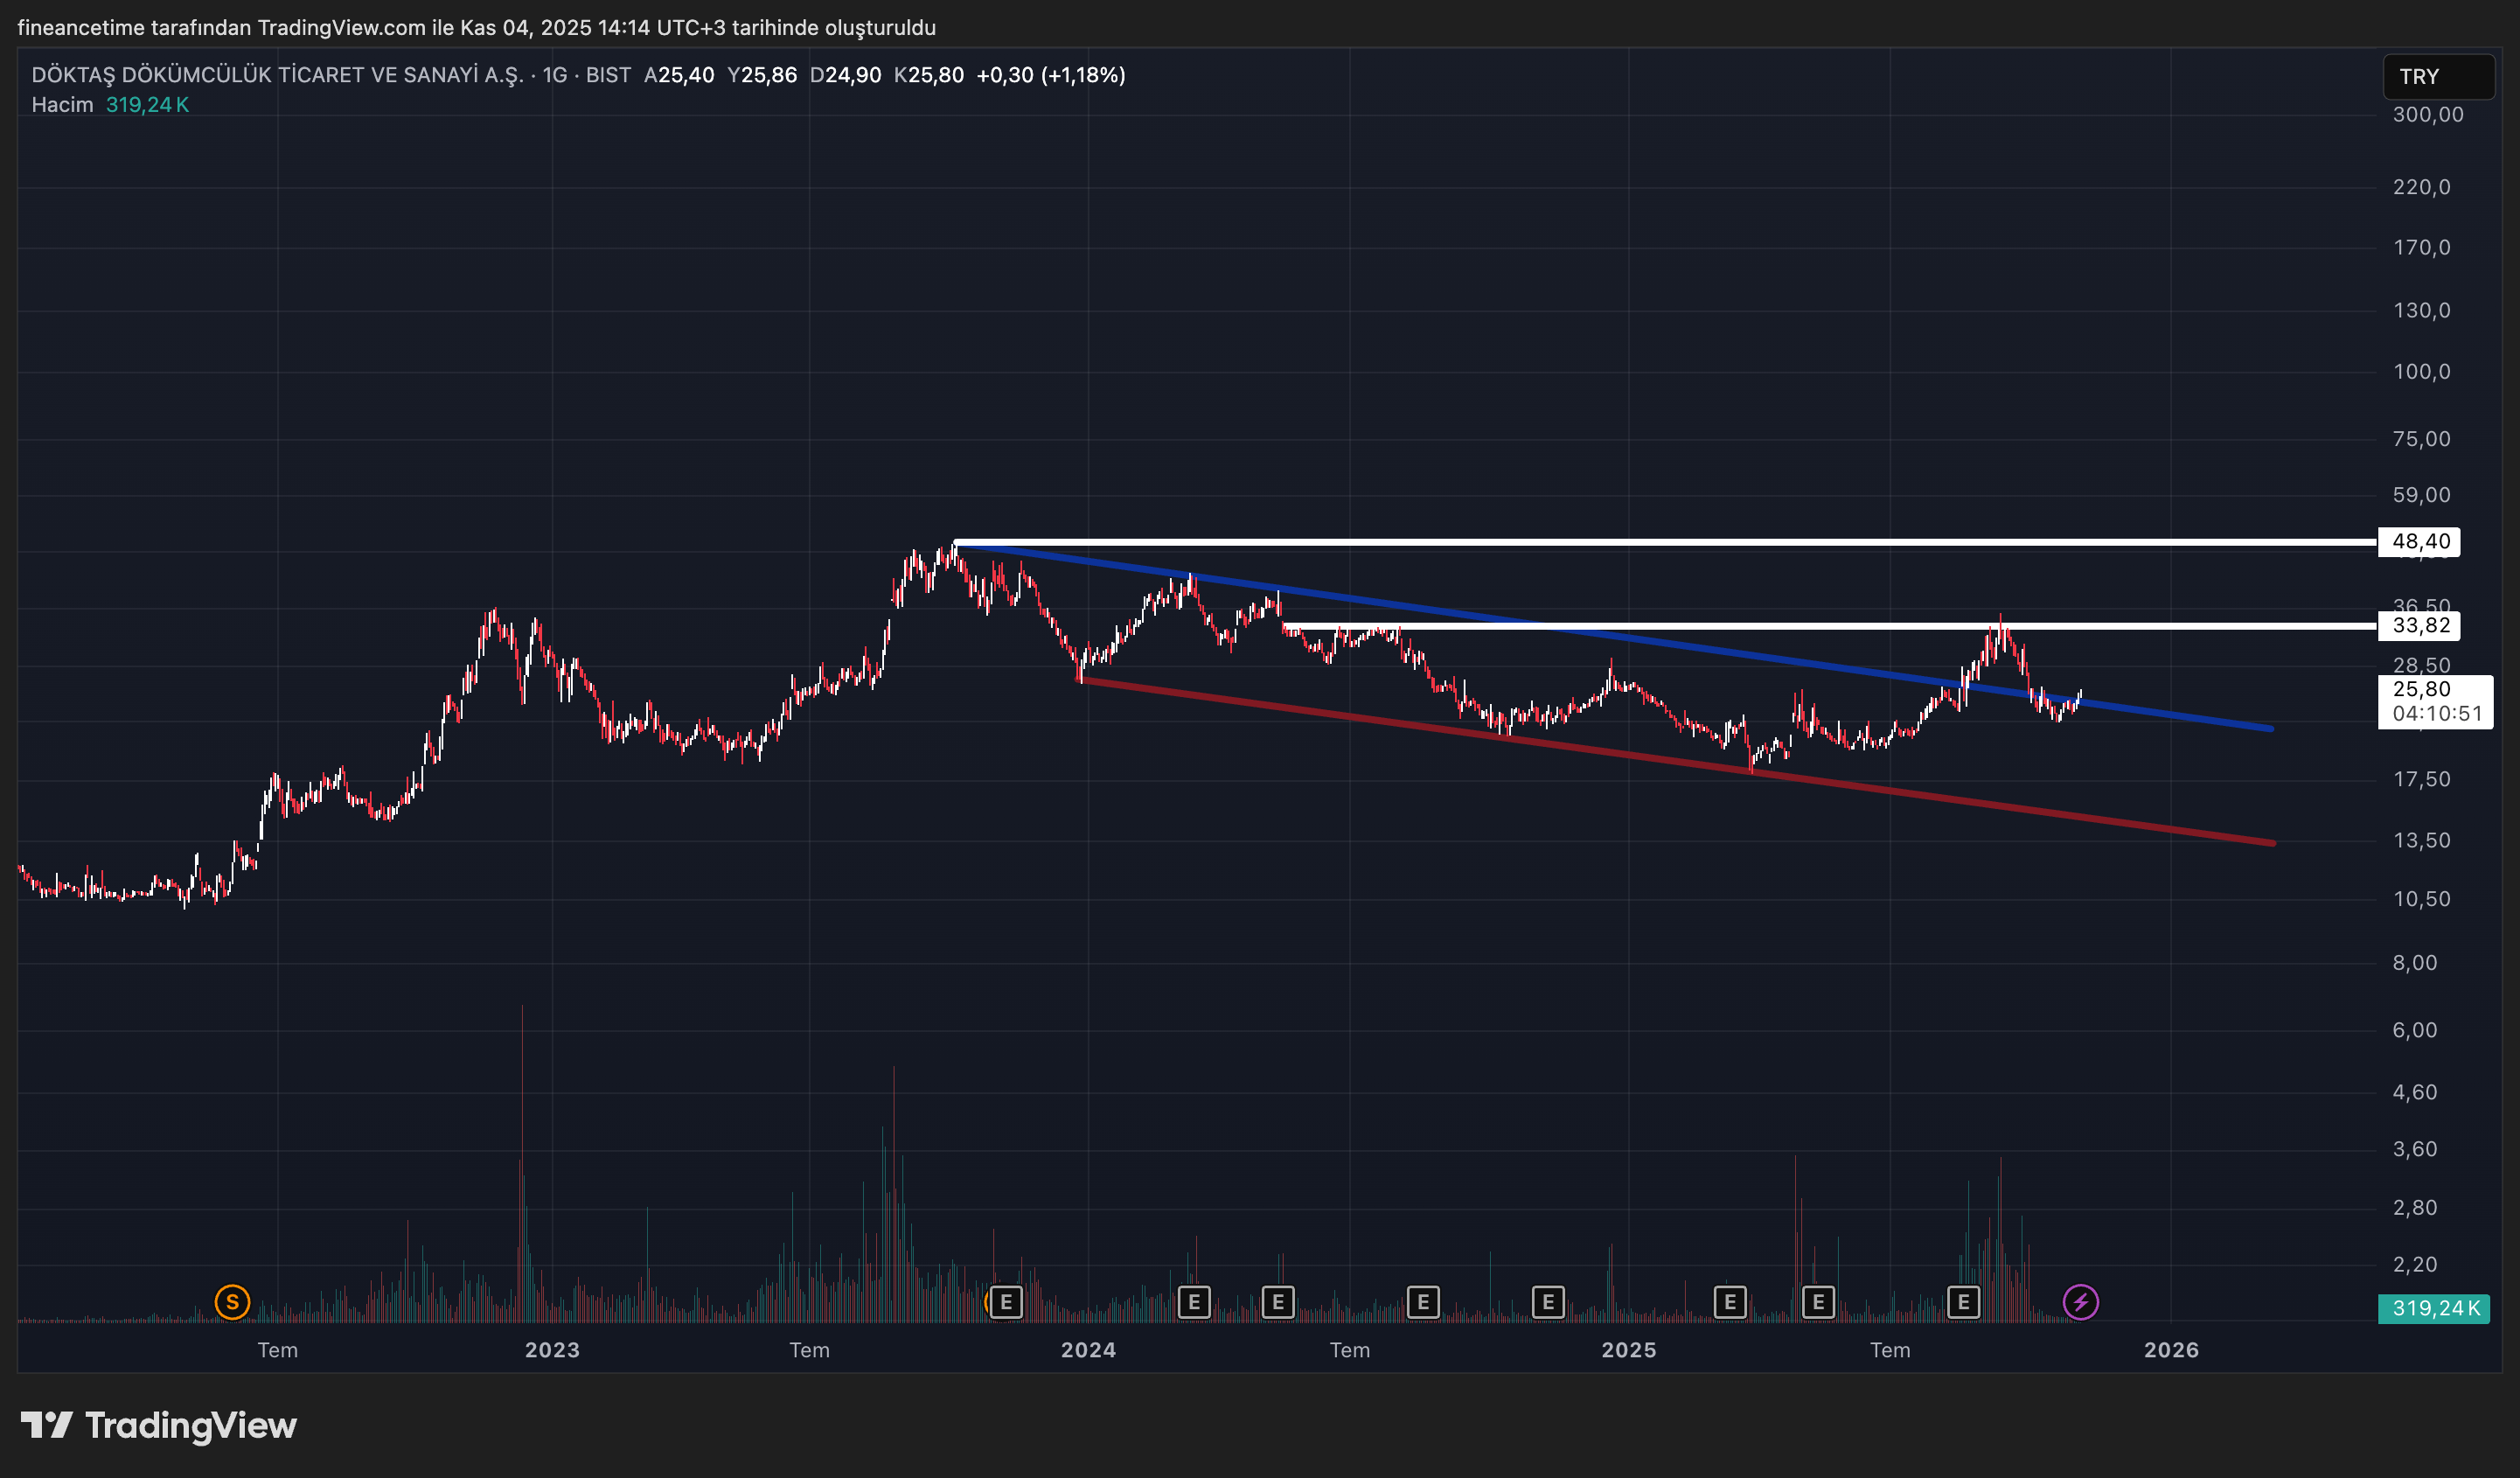Select the 48,40 price level label

[x=2420, y=542]
